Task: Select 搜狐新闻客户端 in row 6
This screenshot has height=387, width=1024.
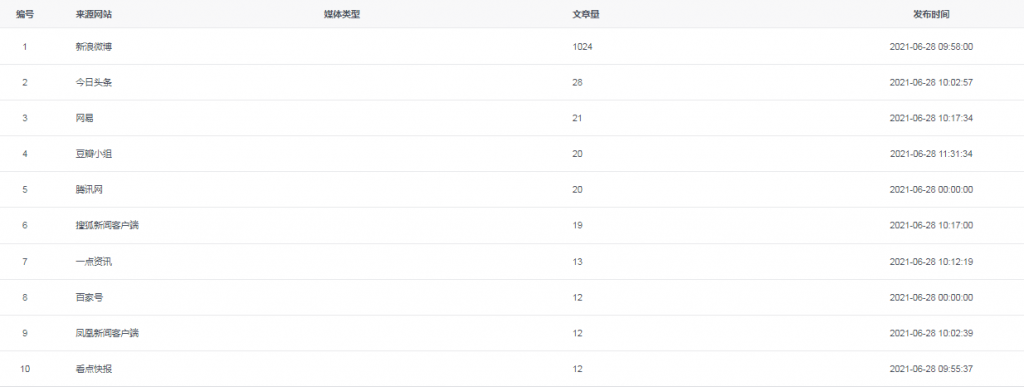Action: pyautogui.click(x=107, y=226)
